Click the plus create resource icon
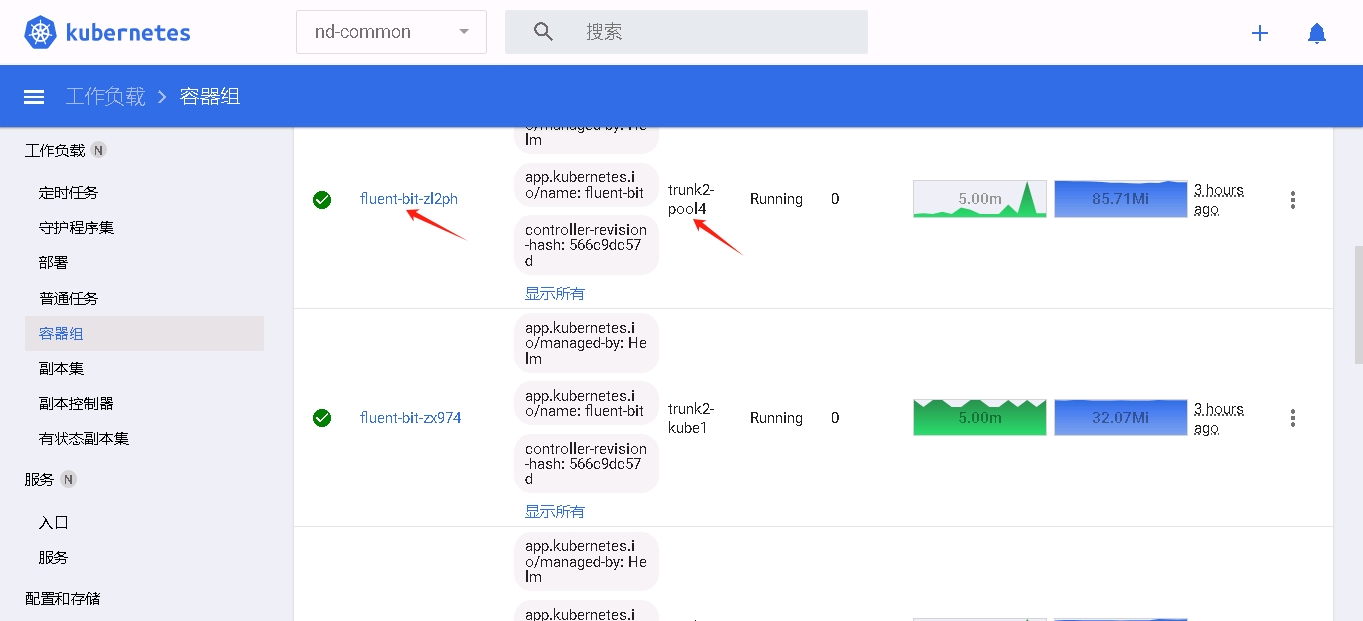Screen dimensions: 1363x621 [x=1260, y=33]
